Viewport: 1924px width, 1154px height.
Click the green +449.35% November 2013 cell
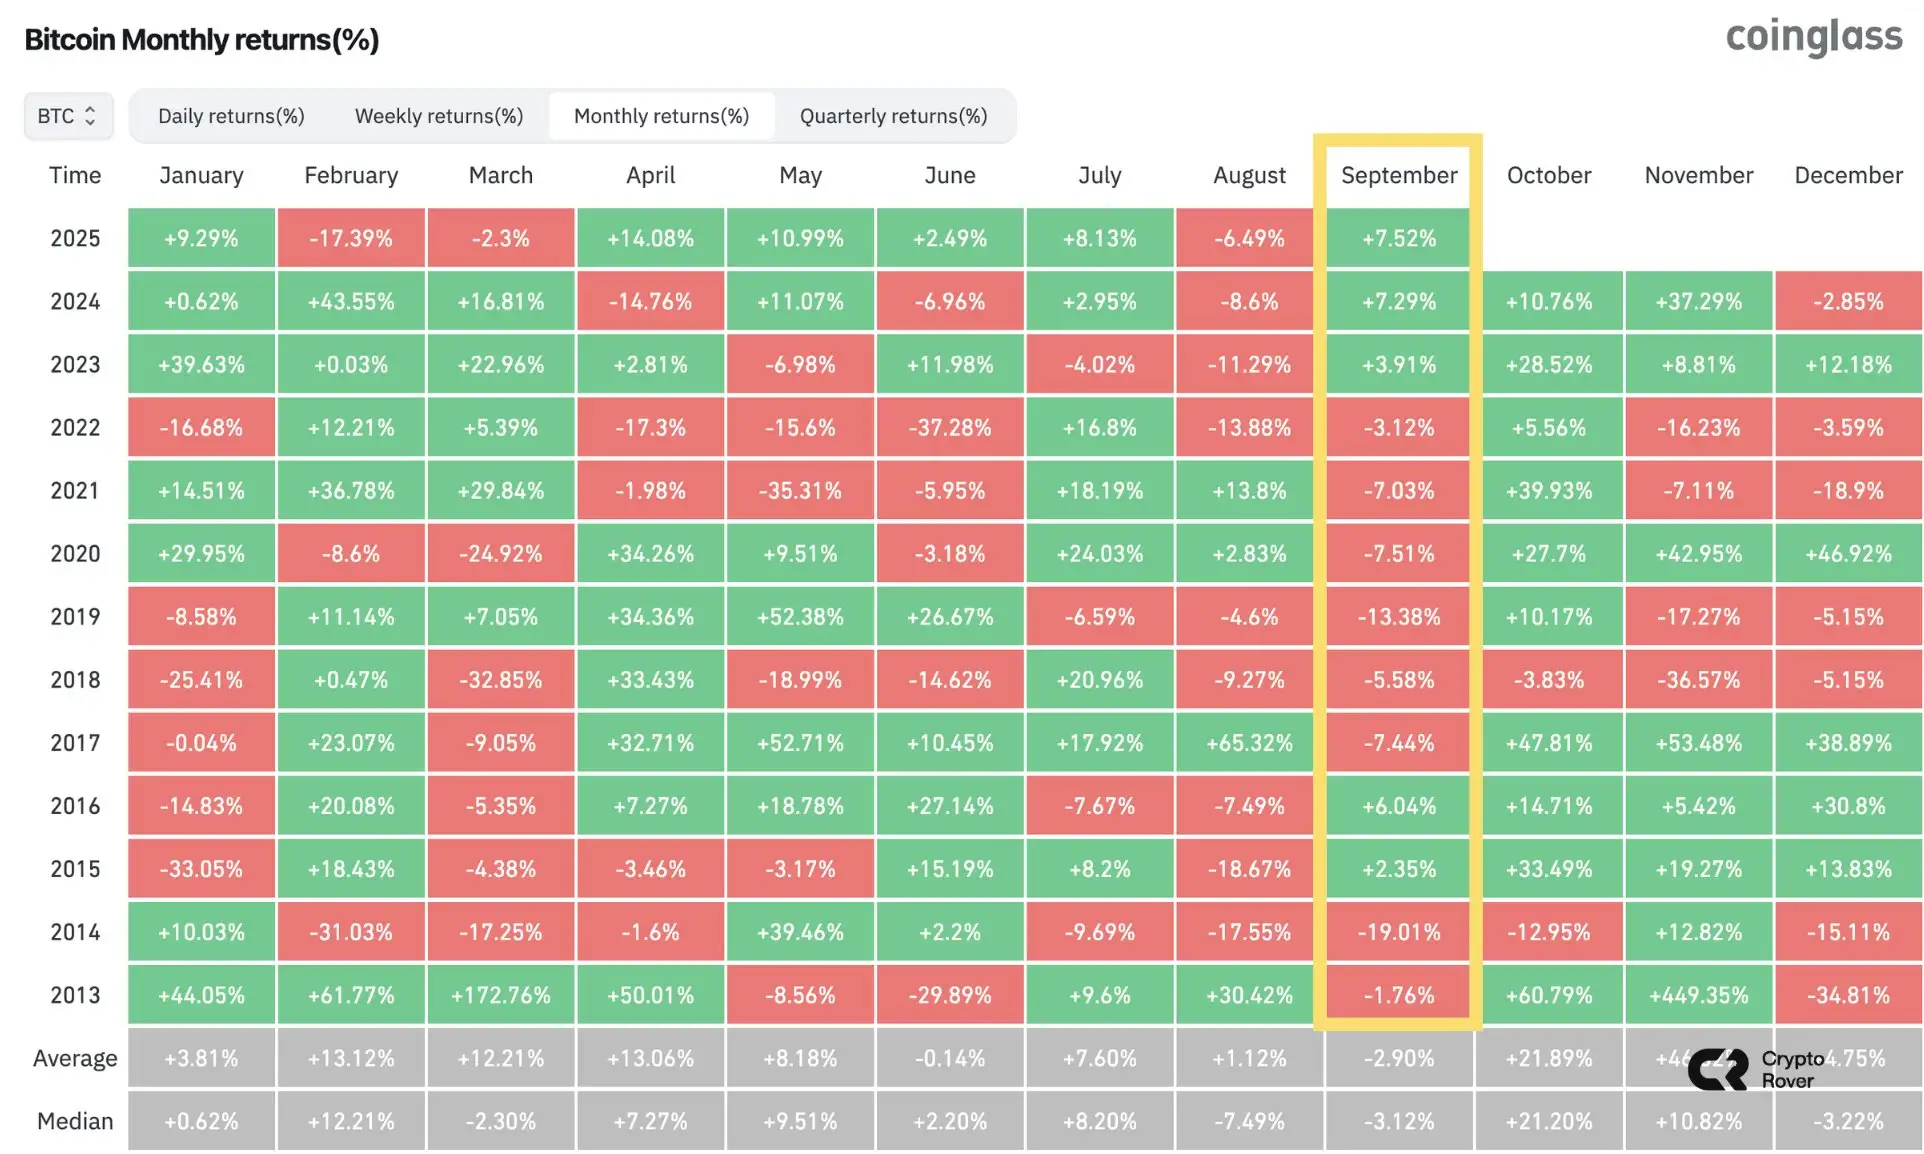(1697, 995)
